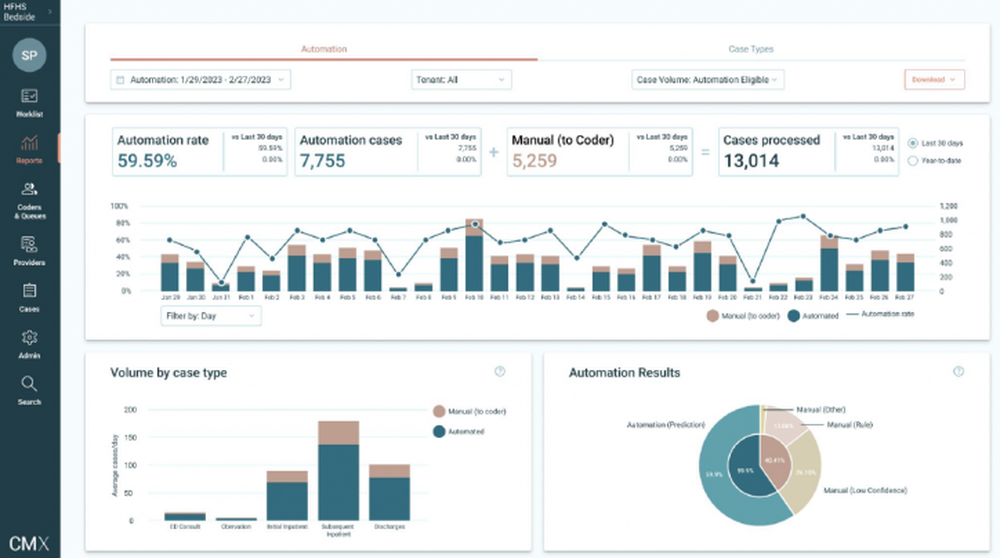Toggle Automated legend in daily chart
This screenshot has height=558, width=1000.
(x=813, y=316)
